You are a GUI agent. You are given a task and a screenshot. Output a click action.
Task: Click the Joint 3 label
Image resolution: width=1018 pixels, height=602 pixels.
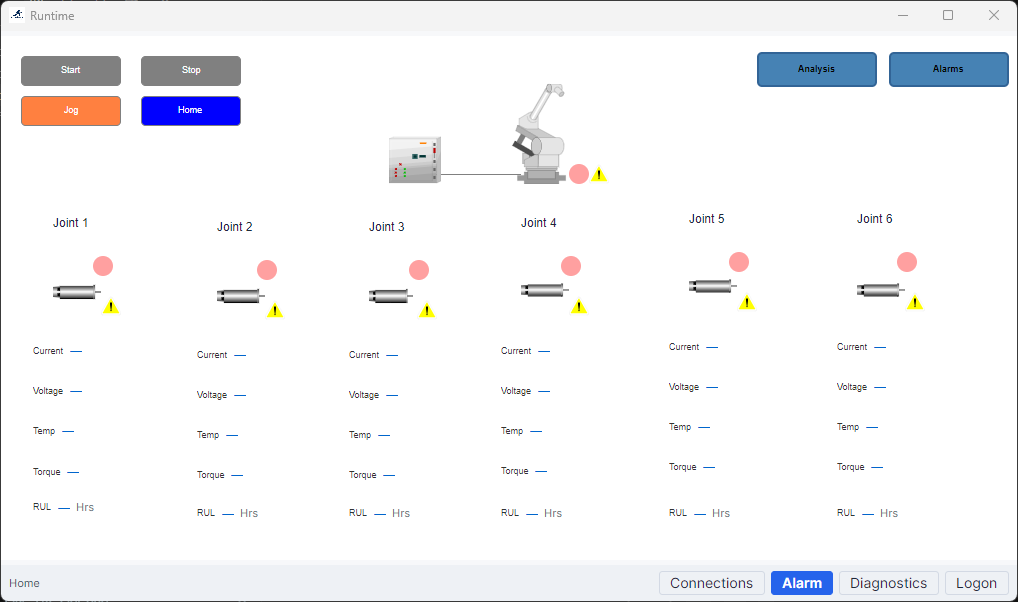[386, 227]
